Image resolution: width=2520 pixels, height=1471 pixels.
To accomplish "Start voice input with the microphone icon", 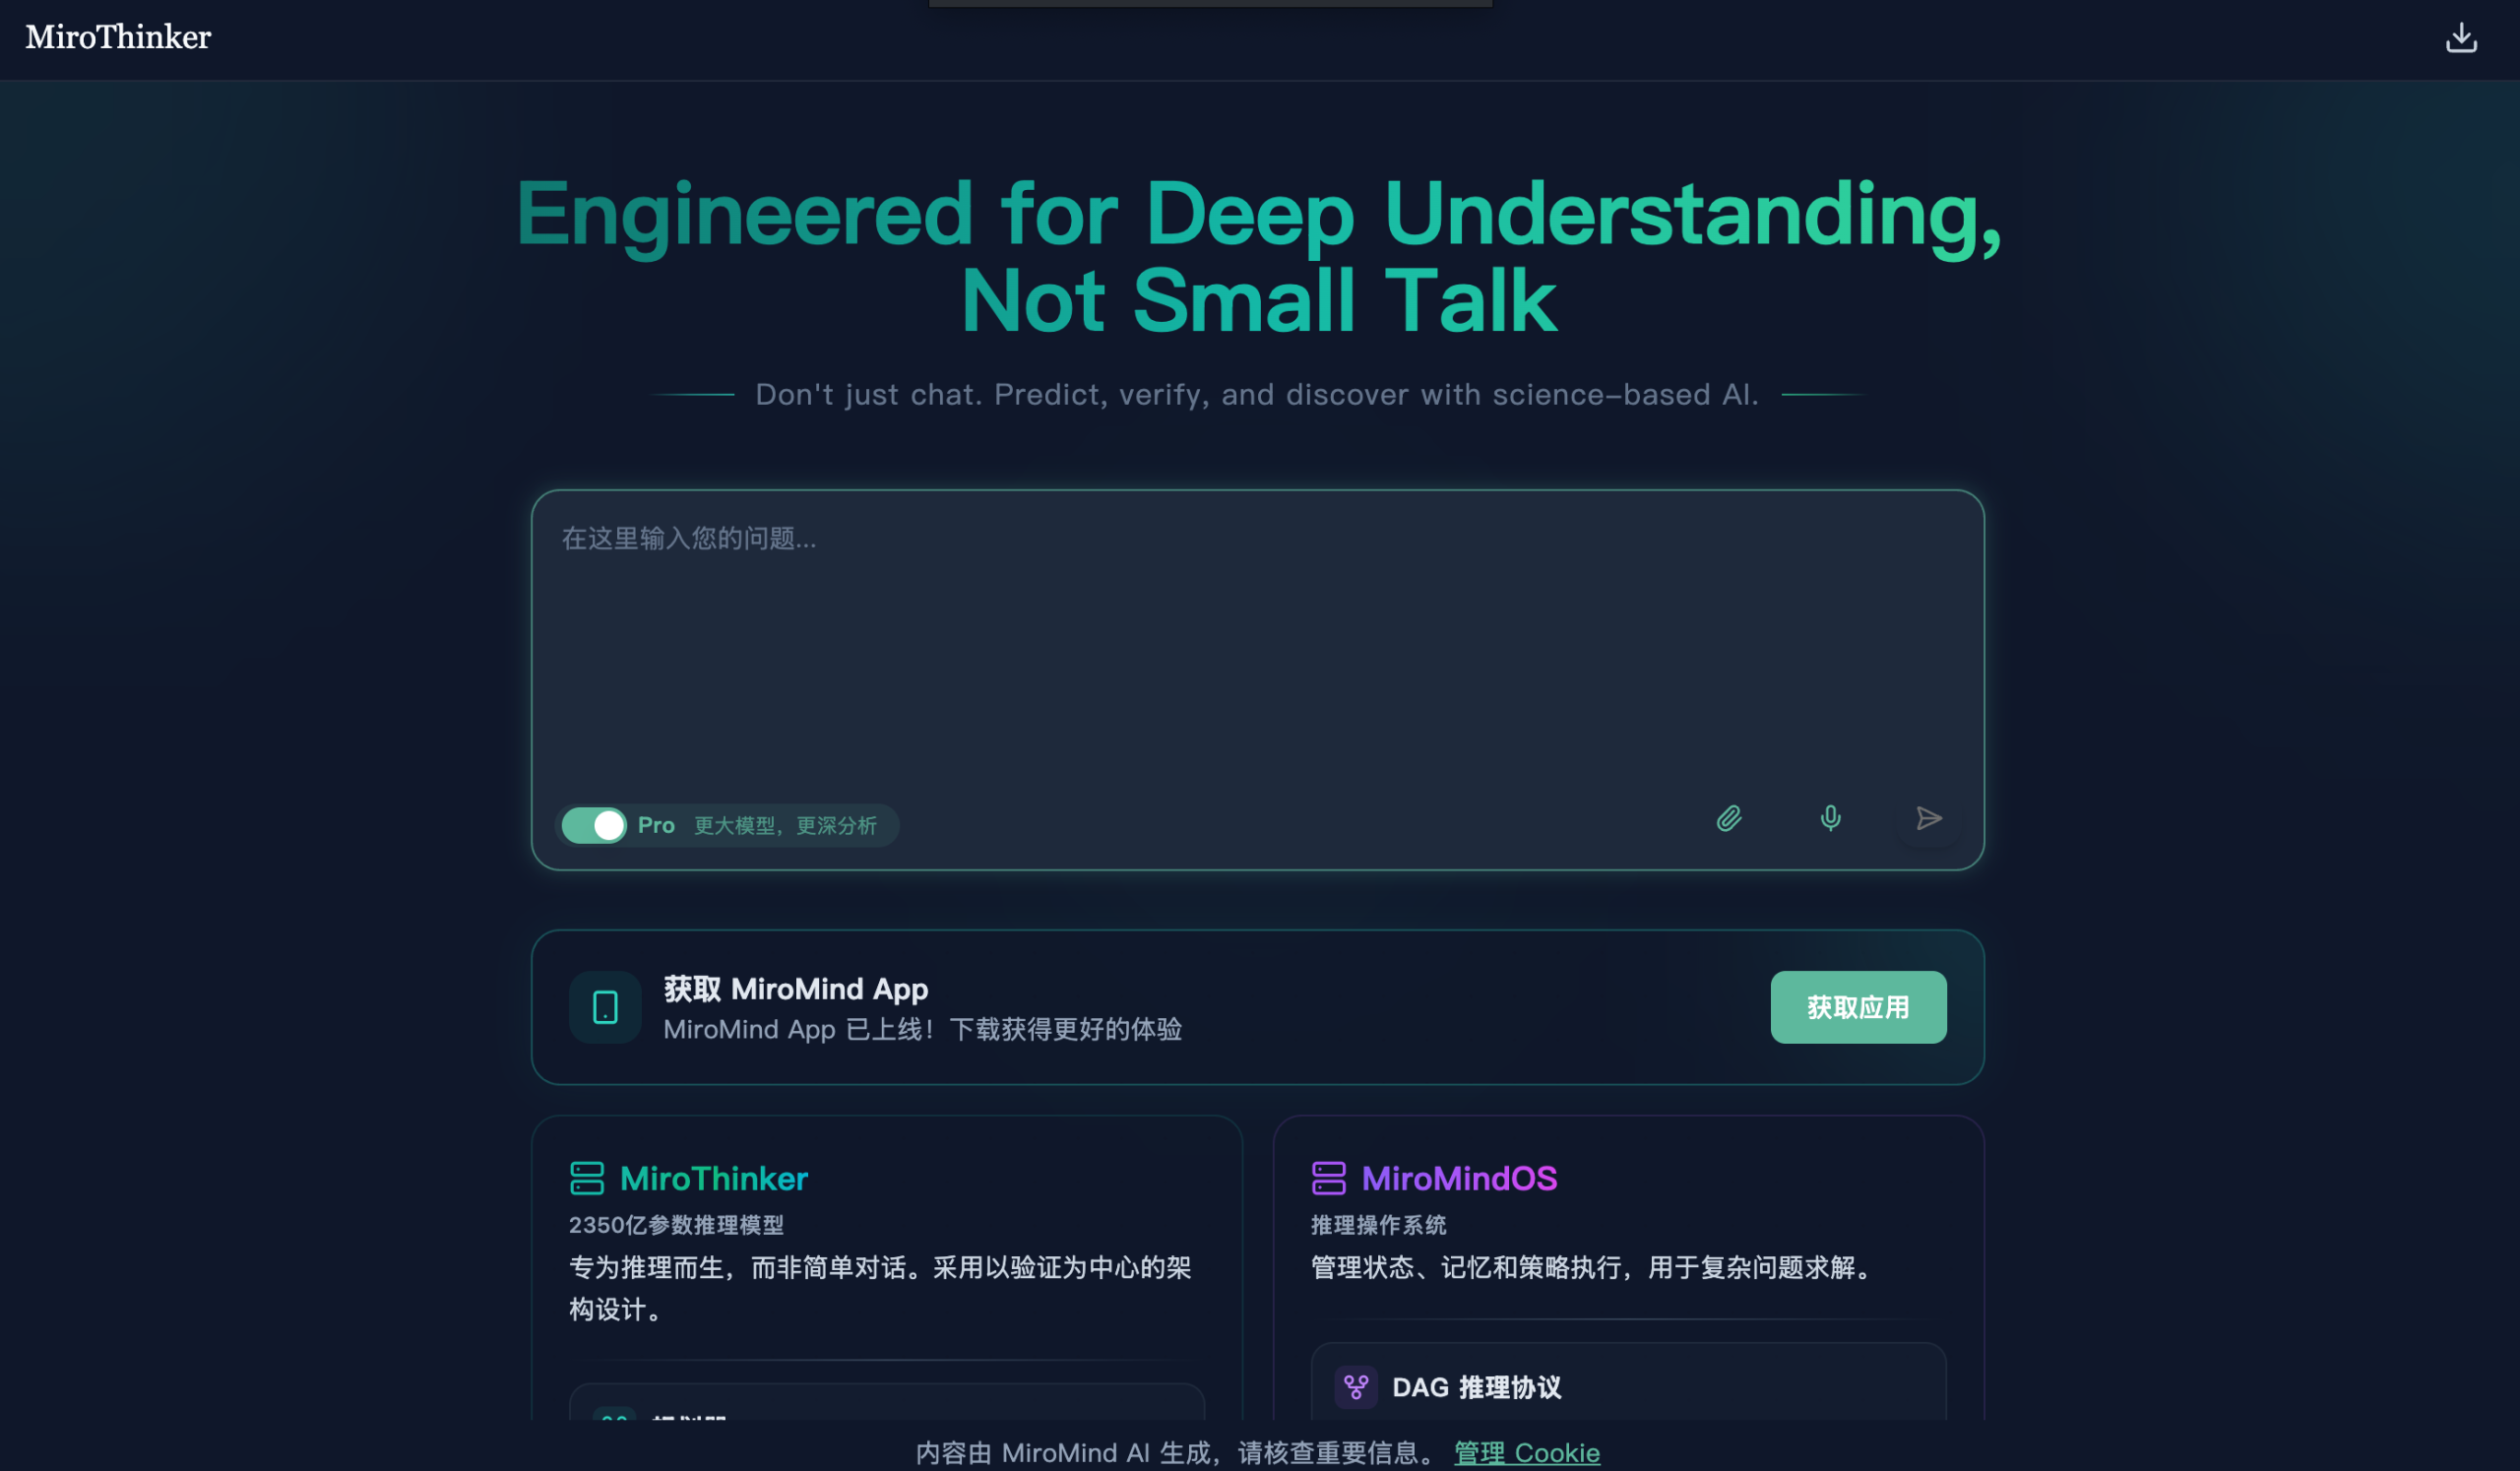I will [x=1830, y=819].
